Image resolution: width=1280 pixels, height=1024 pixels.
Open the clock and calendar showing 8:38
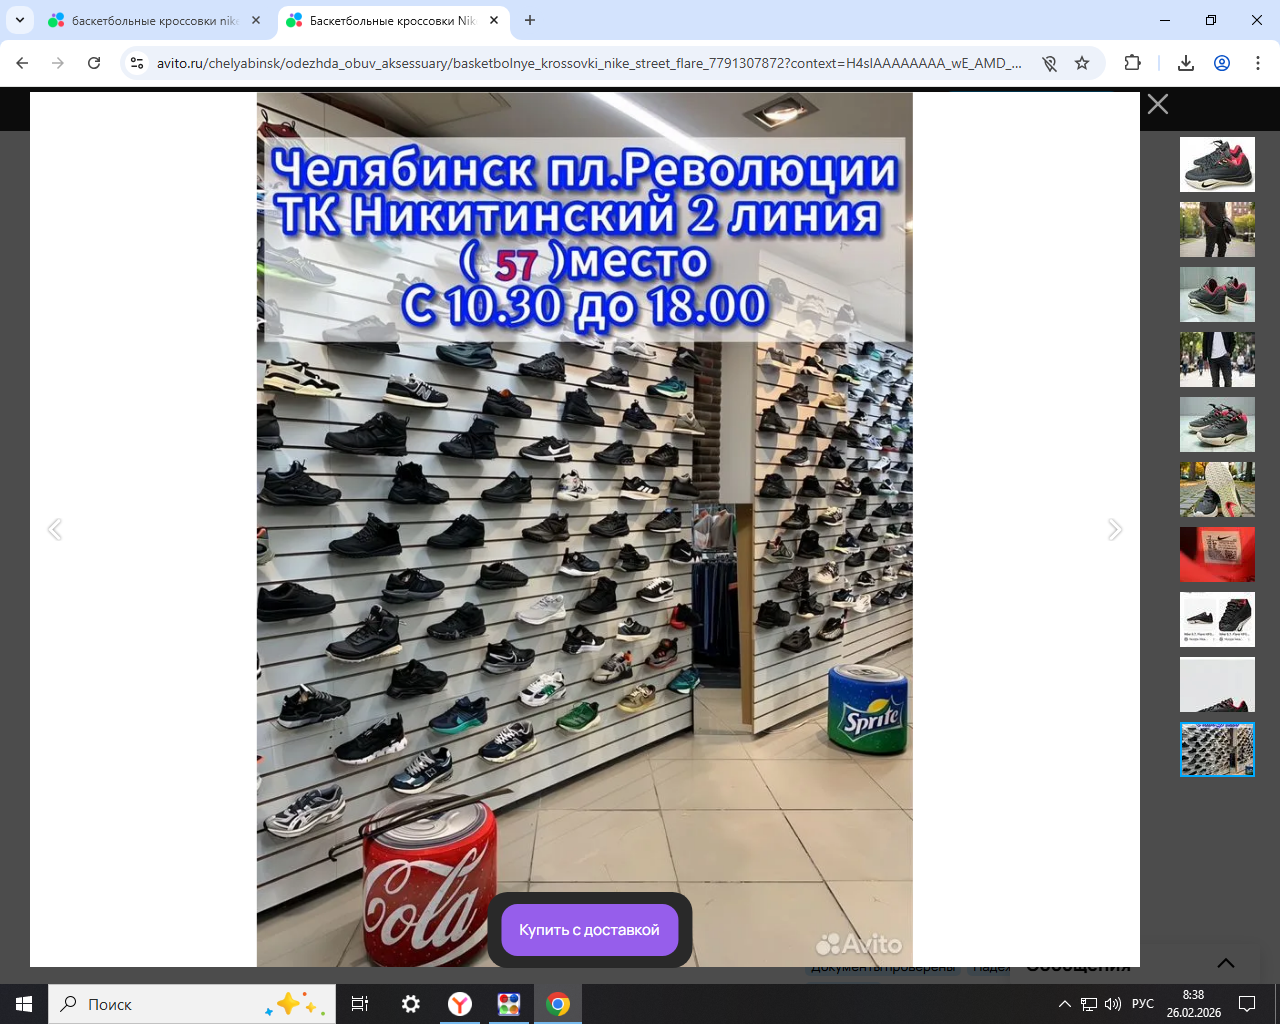[1194, 1004]
